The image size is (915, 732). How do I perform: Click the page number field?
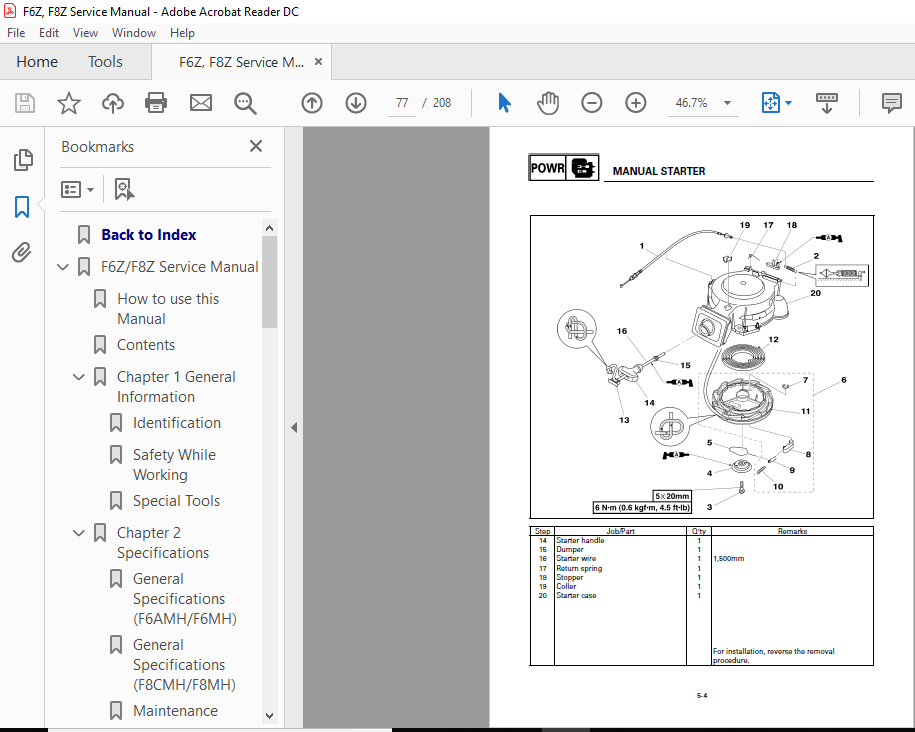click(x=402, y=103)
